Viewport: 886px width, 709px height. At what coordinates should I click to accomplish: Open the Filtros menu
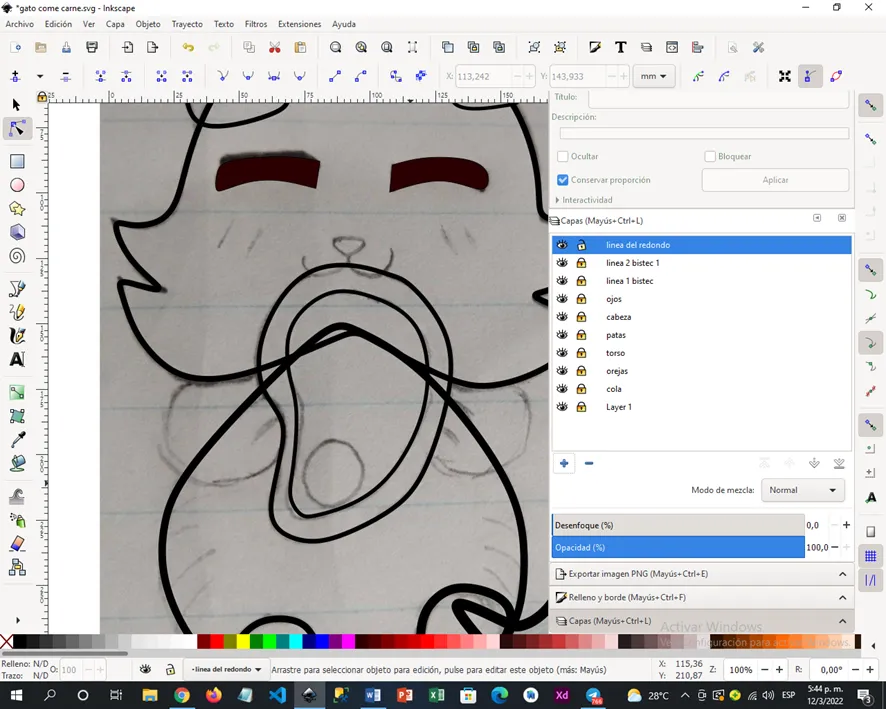256,24
